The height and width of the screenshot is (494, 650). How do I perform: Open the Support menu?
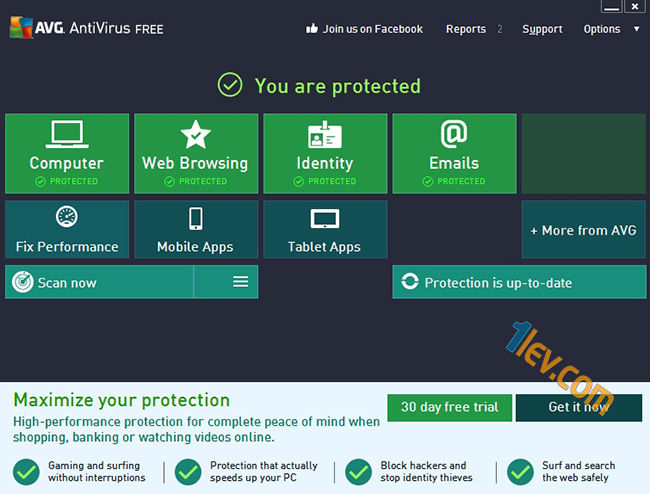click(542, 29)
